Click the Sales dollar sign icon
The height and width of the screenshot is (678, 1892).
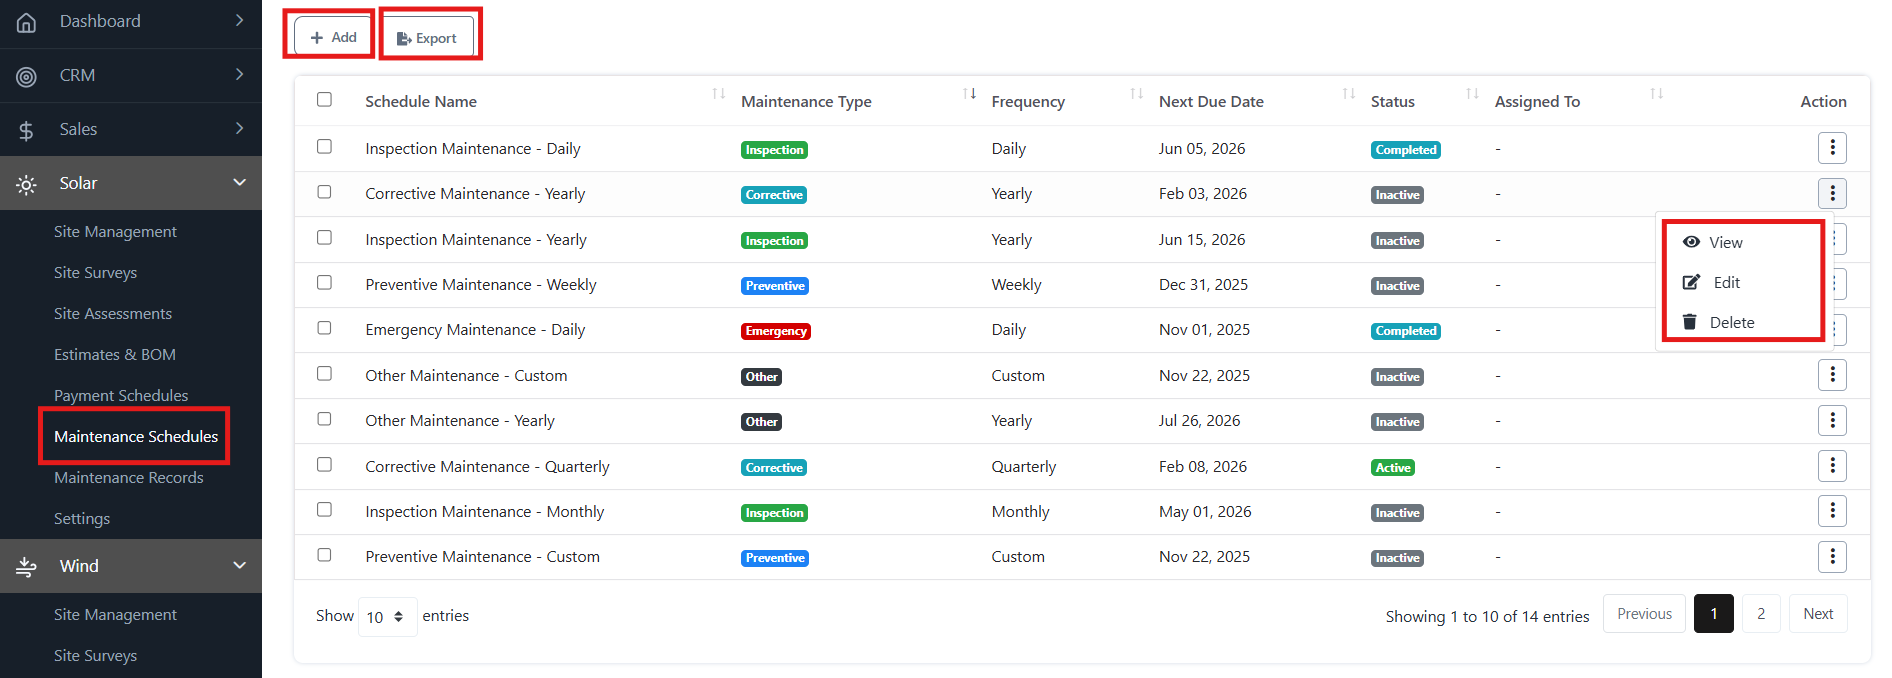click(x=27, y=130)
